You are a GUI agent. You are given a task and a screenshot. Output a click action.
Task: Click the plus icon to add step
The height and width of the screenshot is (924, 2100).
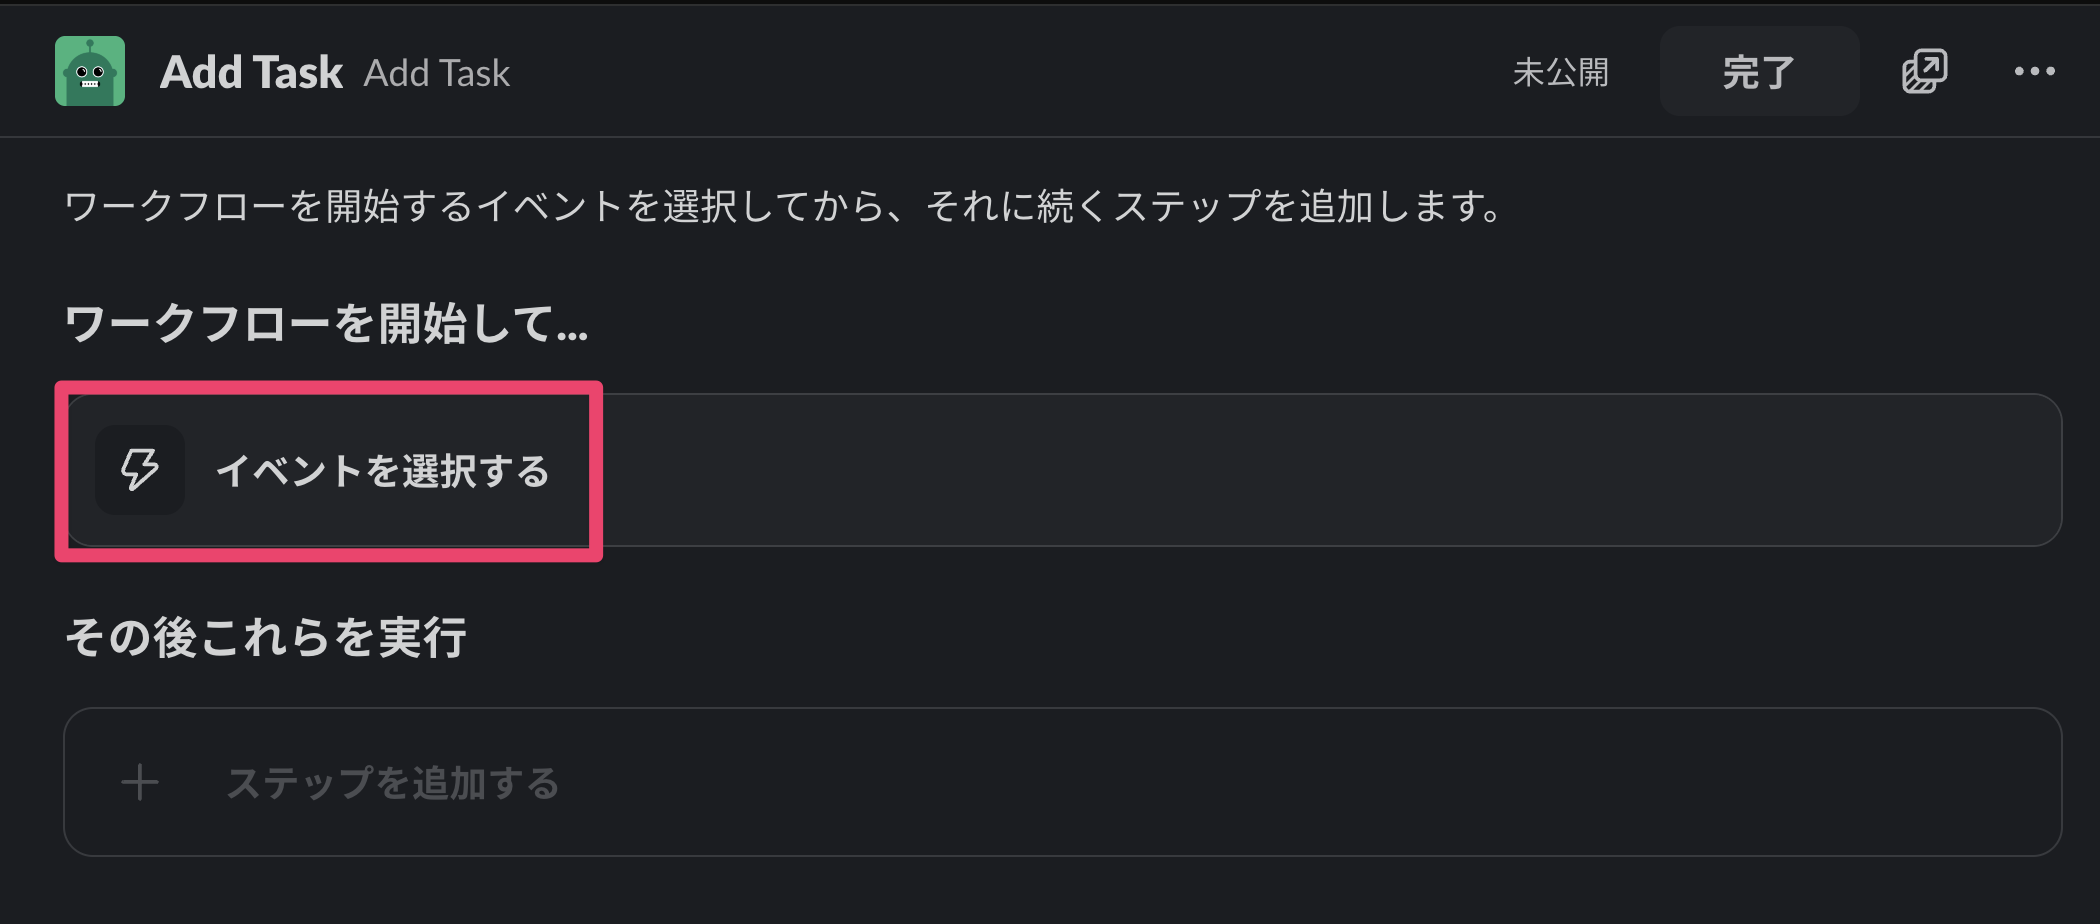(140, 782)
